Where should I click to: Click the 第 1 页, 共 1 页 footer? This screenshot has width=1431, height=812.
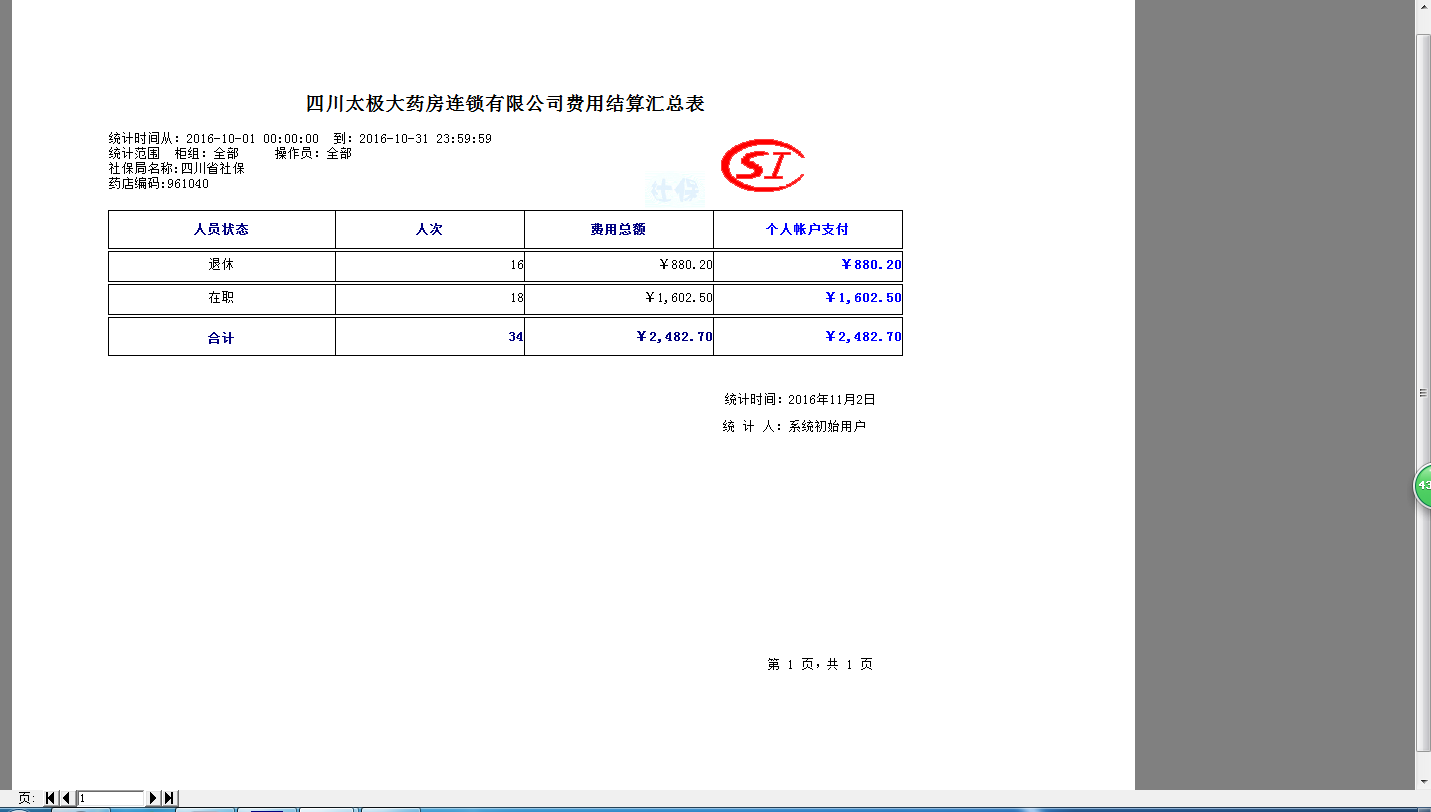[x=820, y=664]
